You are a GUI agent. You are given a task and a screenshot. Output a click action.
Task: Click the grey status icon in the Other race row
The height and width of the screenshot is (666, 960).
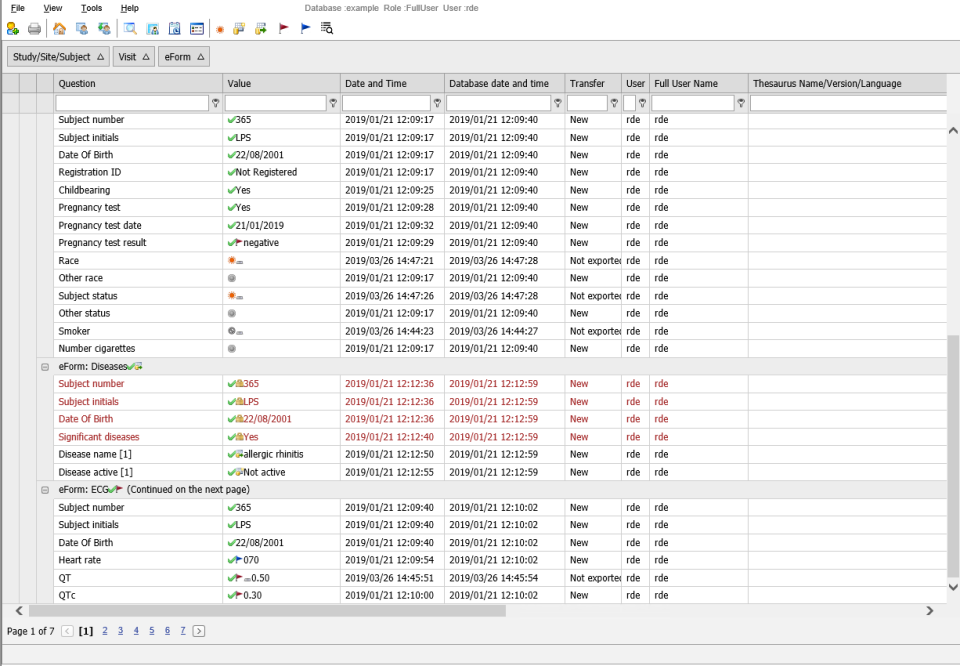click(x=231, y=278)
